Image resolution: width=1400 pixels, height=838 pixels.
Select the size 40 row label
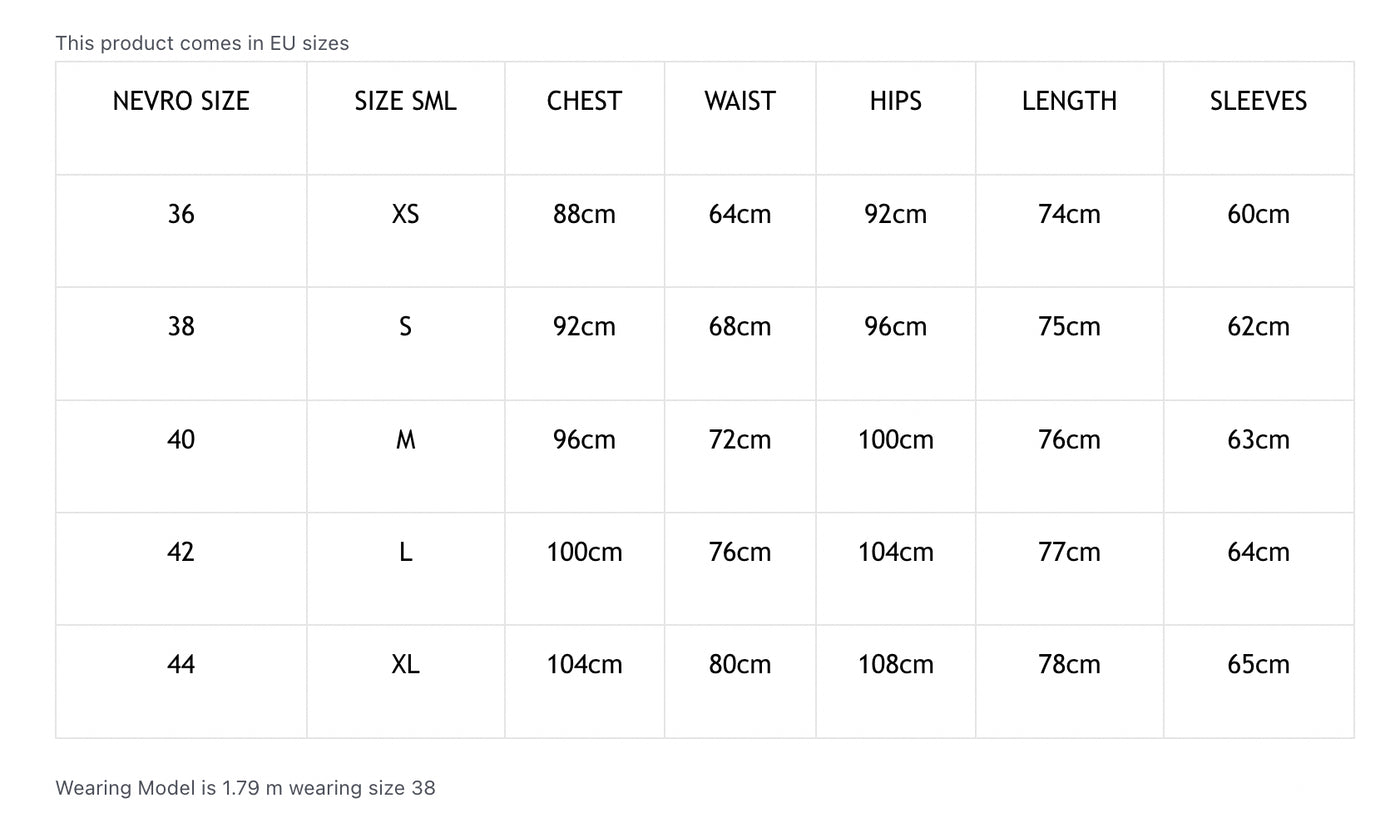(x=181, y=440)
